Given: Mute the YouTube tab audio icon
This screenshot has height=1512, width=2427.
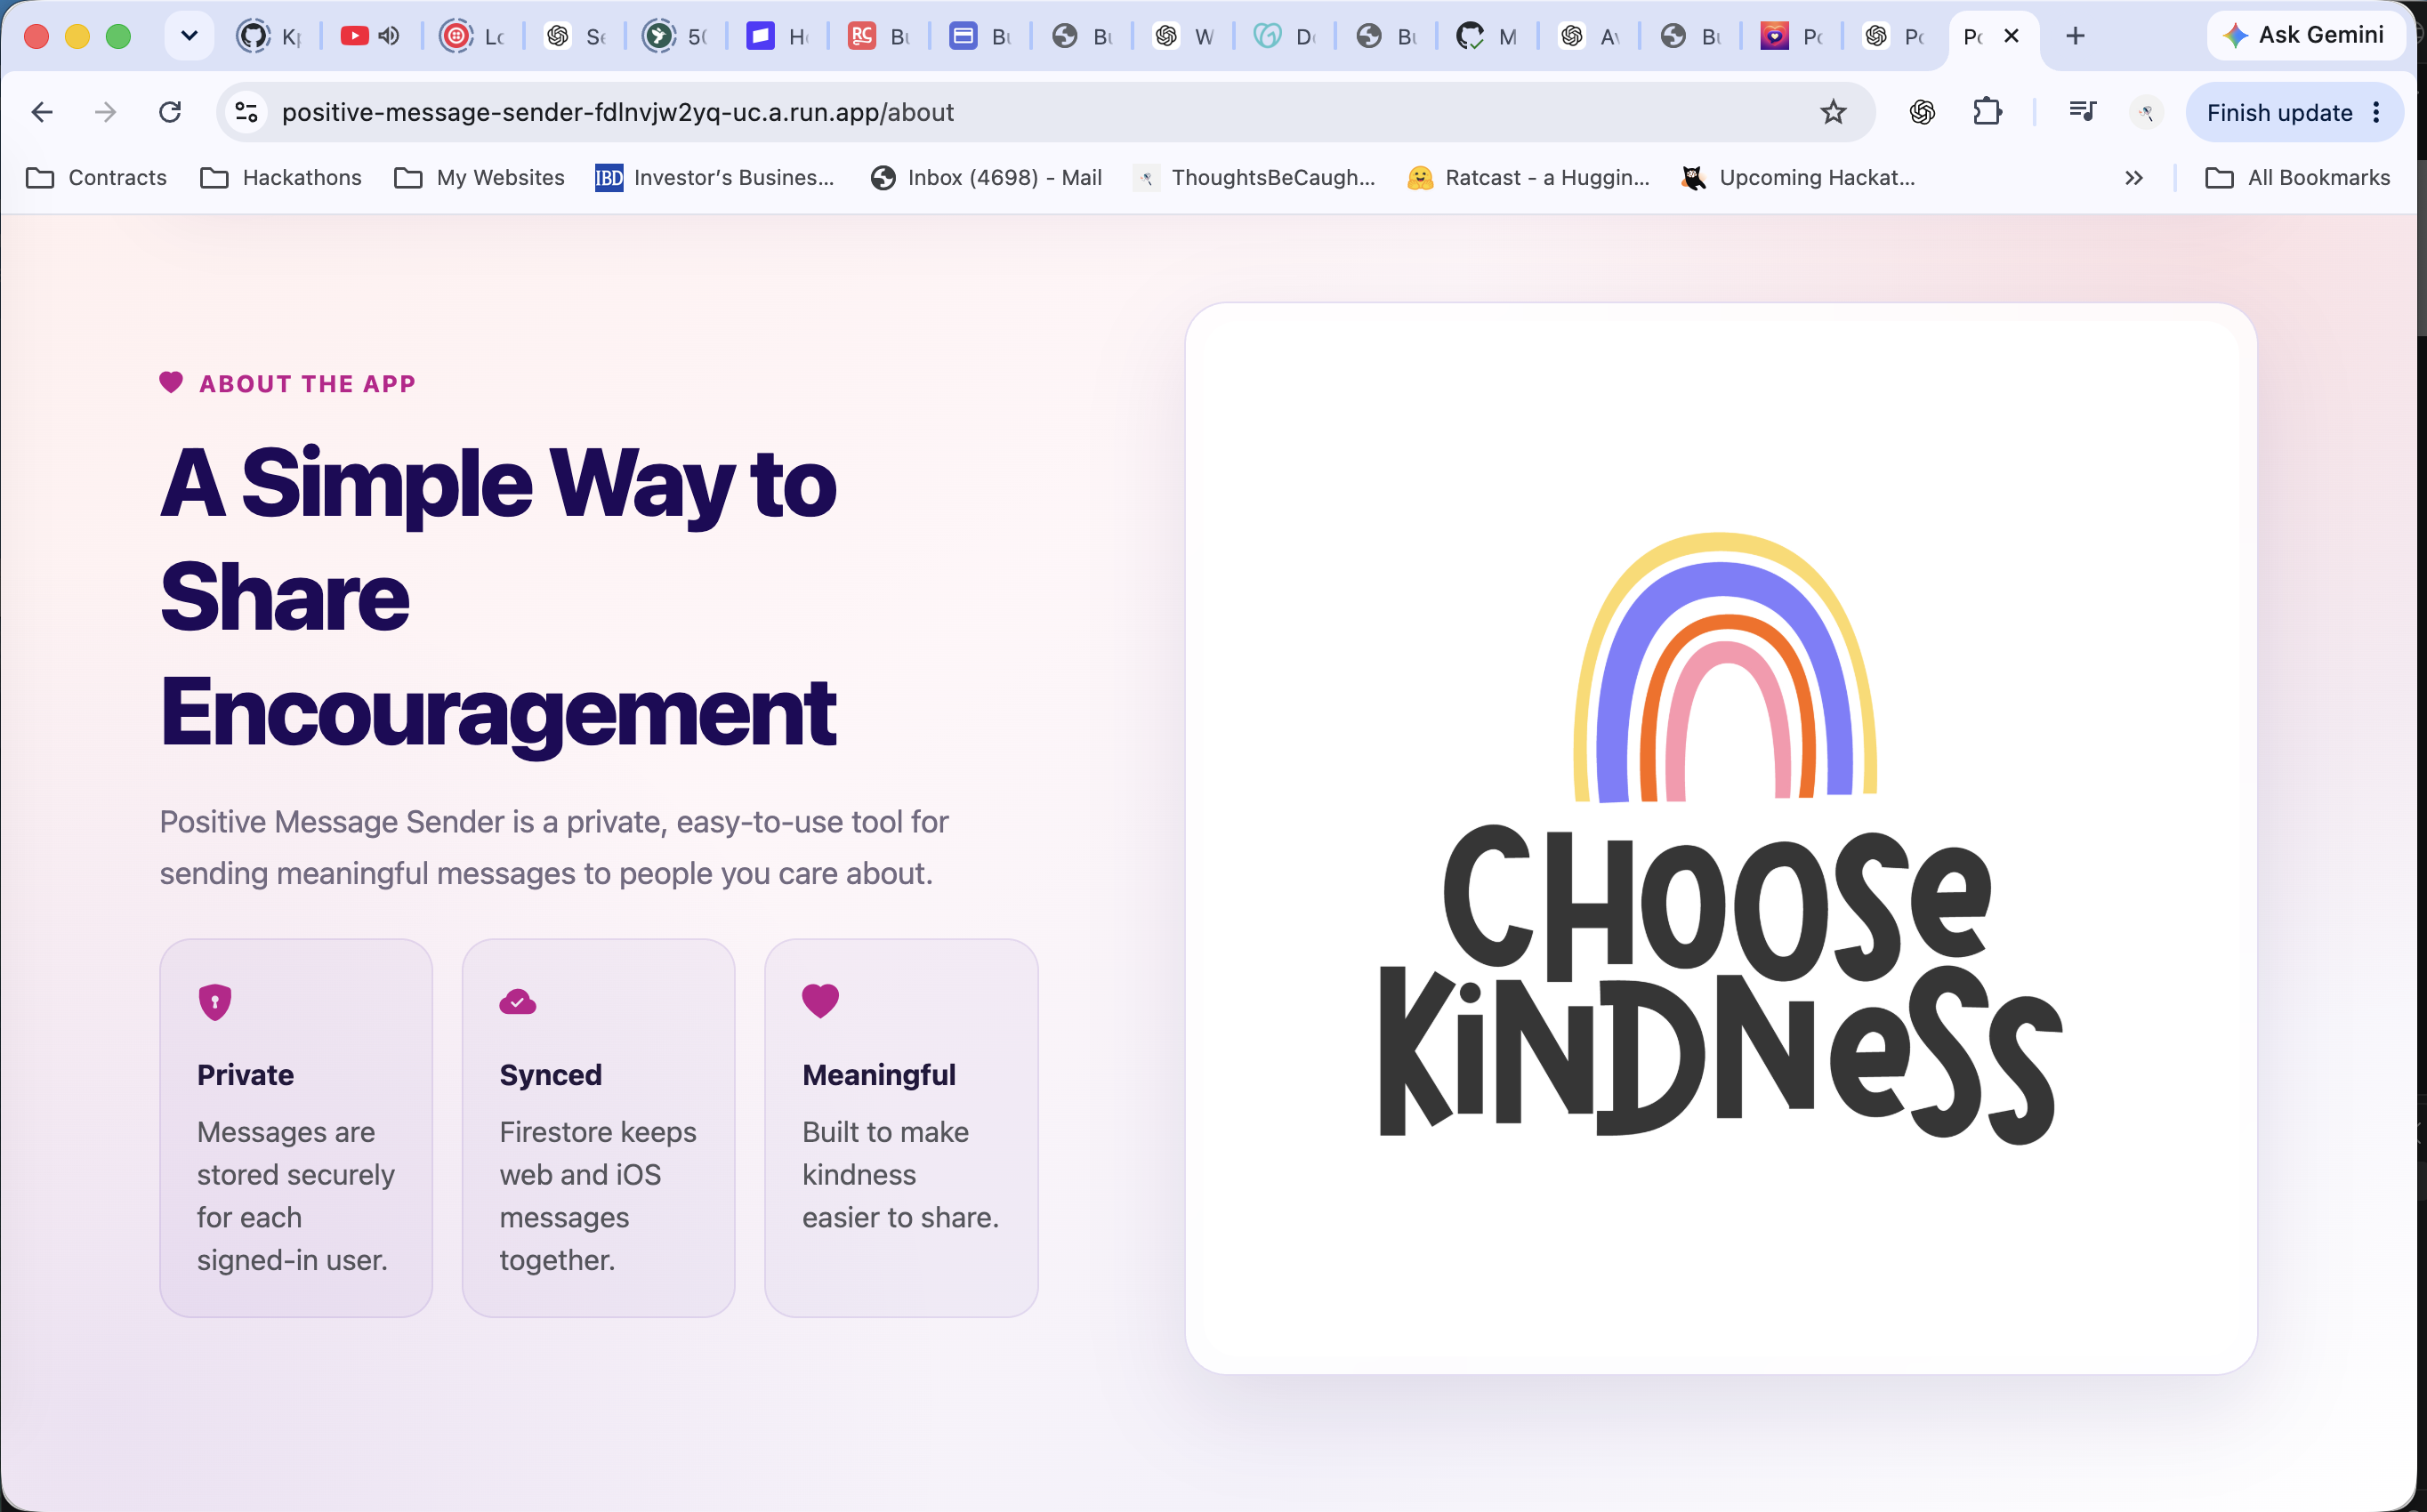Looking at the screenshot, I should tap(389, 36).
